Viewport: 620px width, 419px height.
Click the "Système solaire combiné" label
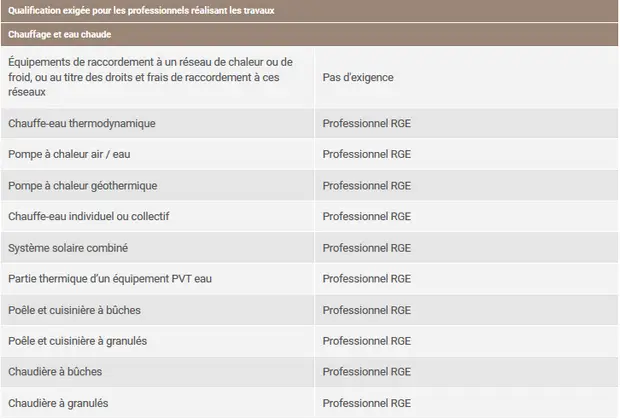click(68, 247)
